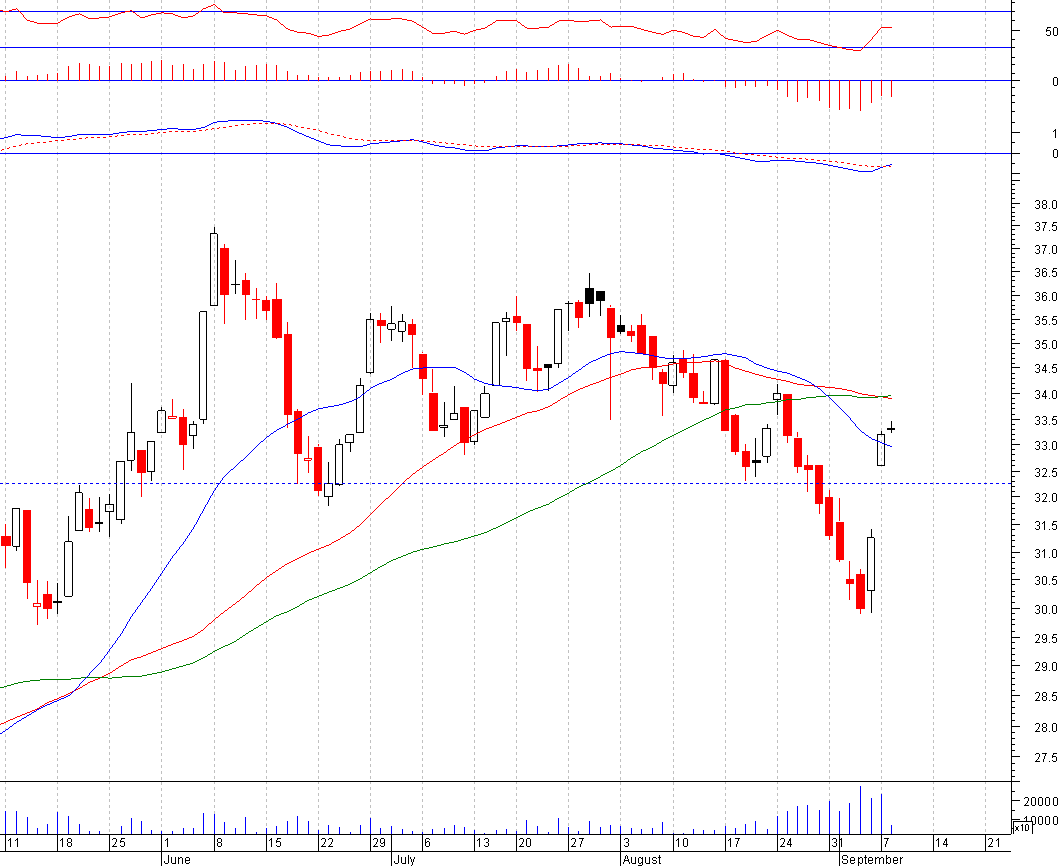
Task: Click the 29.0 price level label
Action: 1046,667
